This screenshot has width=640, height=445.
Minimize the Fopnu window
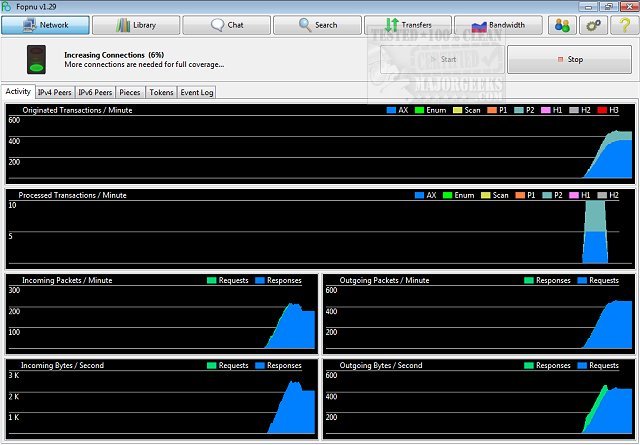tap(588, 7)
